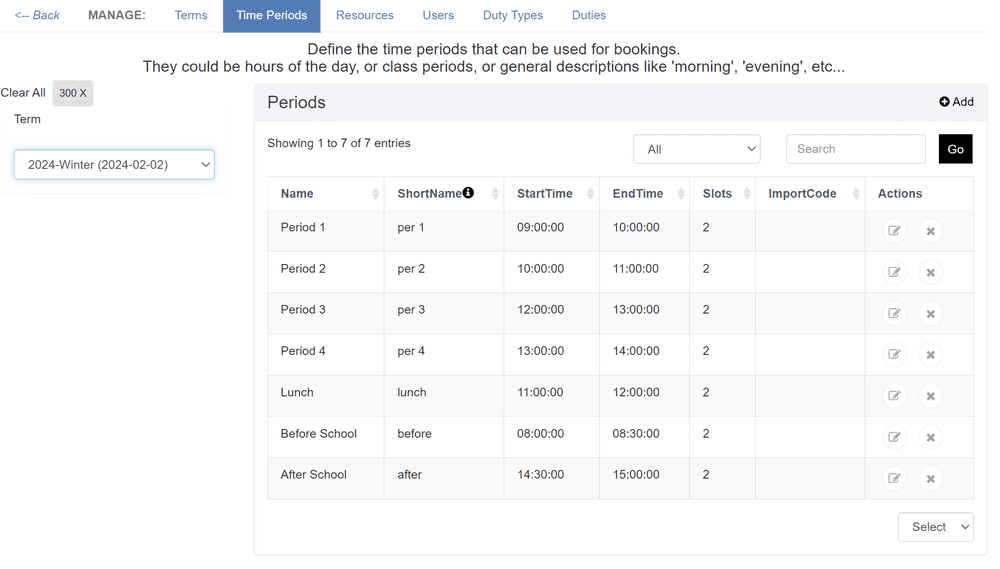This screenshot has width=1000, height=569.
Task: Focus the Search input field
Action: tap(856, 149)
